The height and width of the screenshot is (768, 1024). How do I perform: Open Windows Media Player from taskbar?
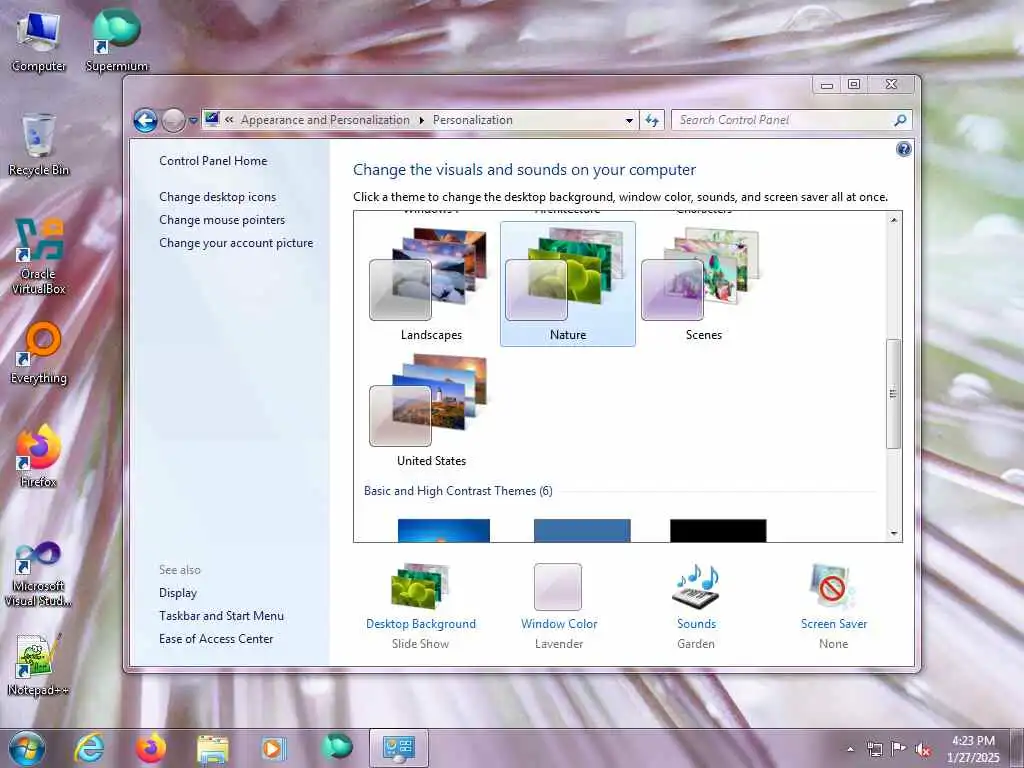(x=274, y=748)
